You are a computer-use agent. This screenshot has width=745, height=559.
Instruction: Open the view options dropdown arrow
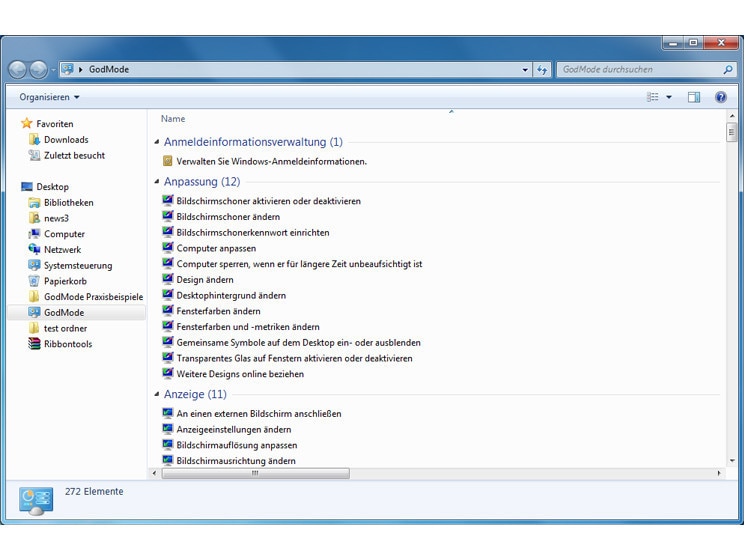click(x=669, y=97)
